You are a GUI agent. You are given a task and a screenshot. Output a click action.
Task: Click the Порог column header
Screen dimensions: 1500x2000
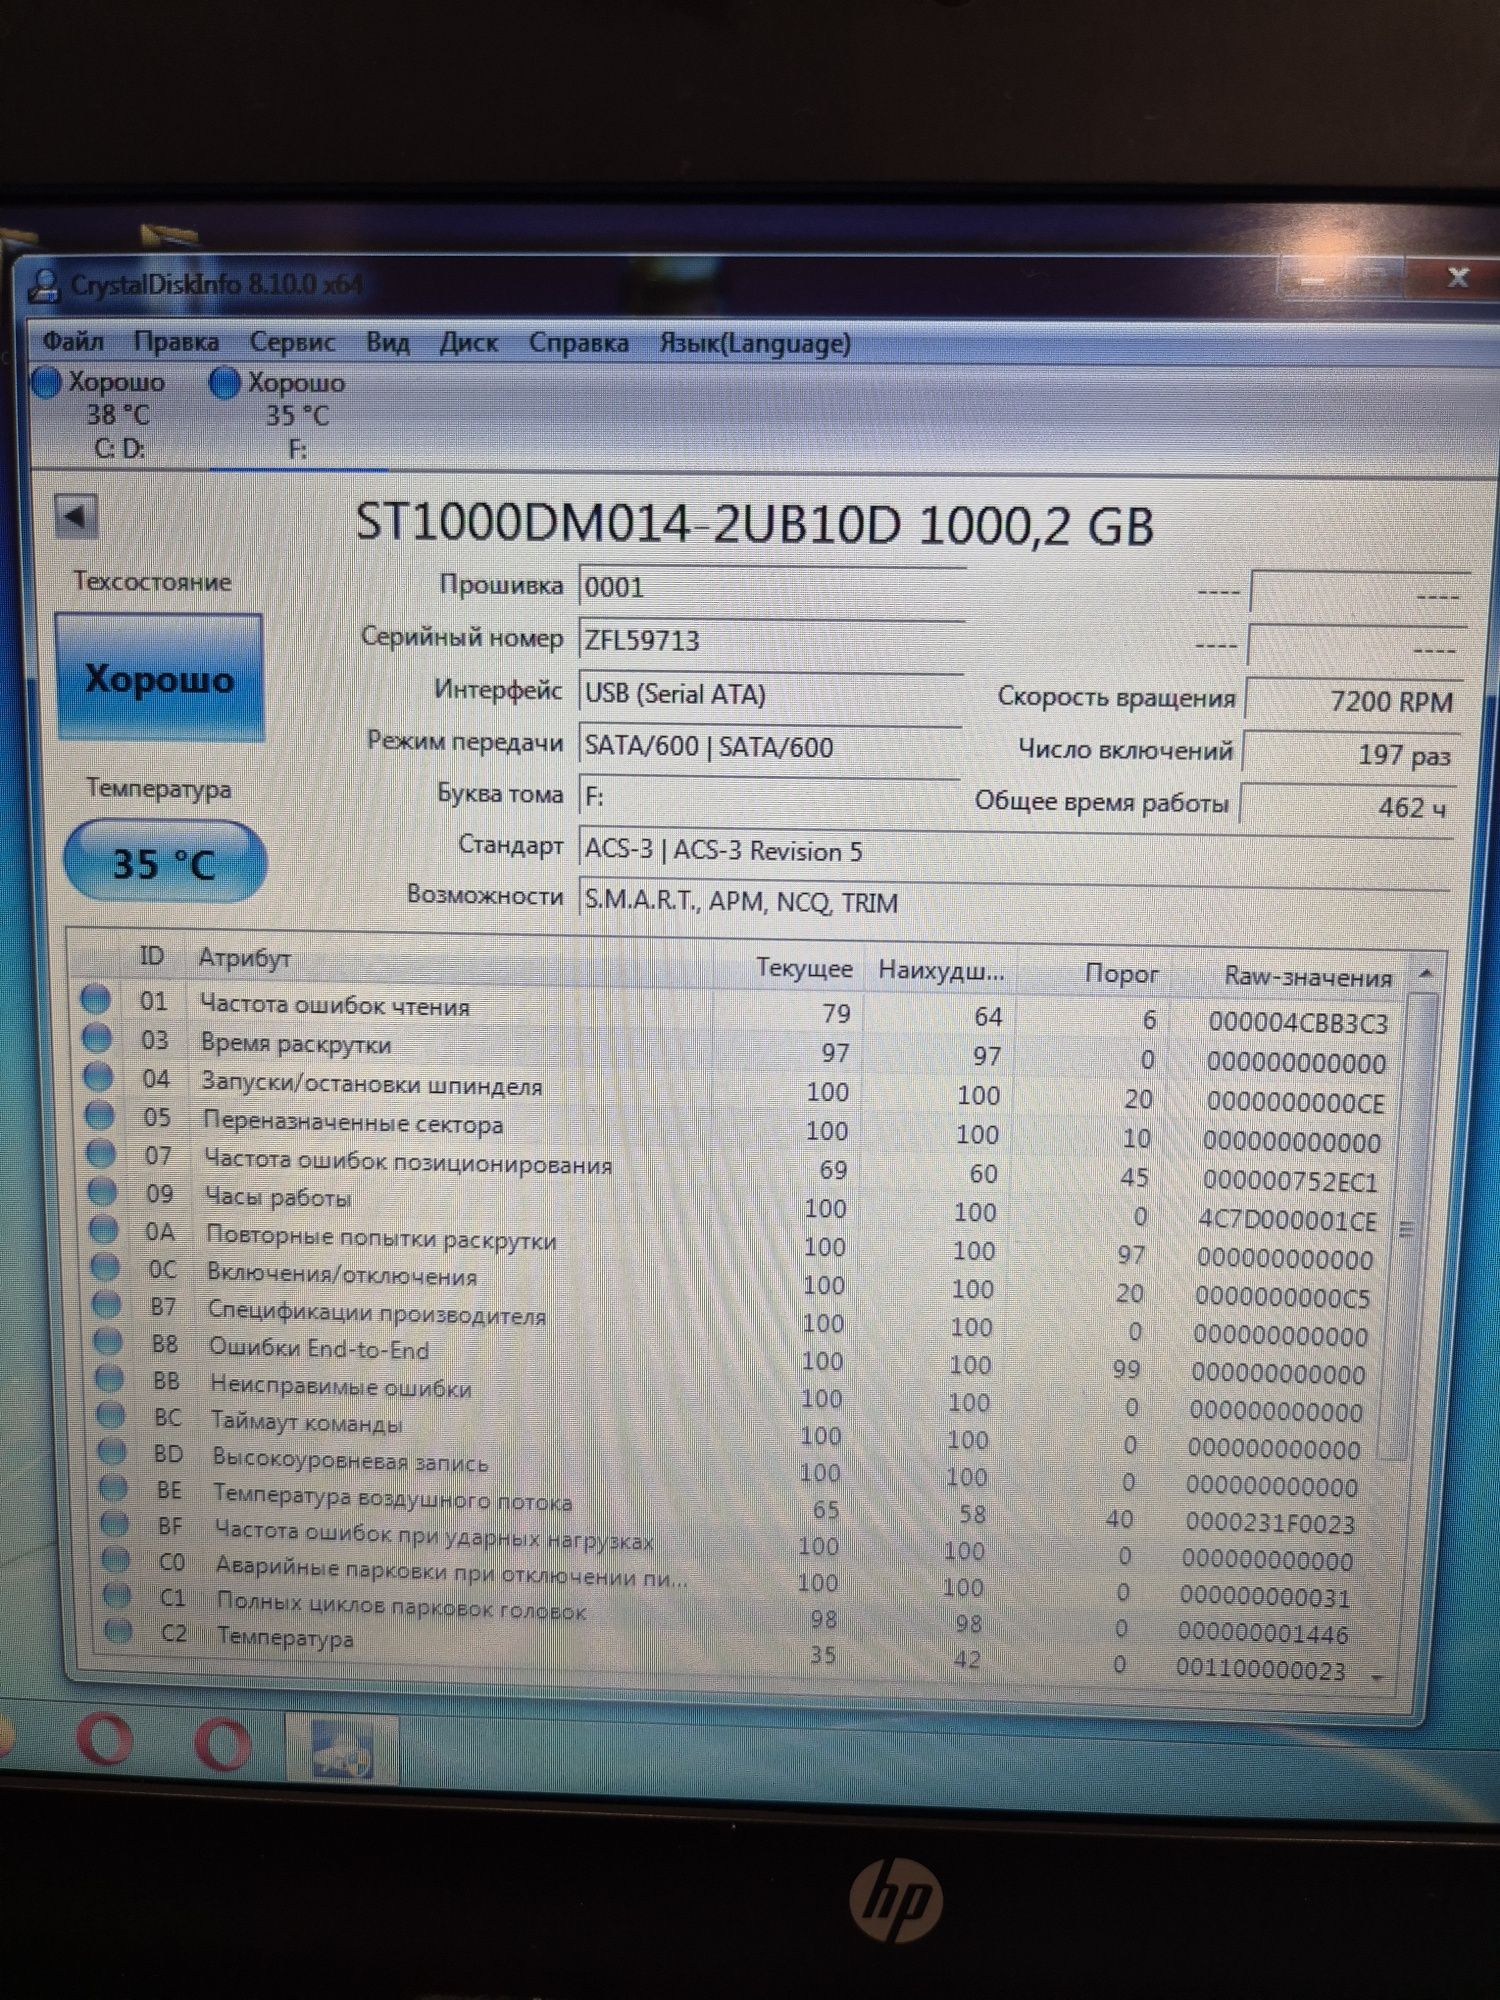1121,973
